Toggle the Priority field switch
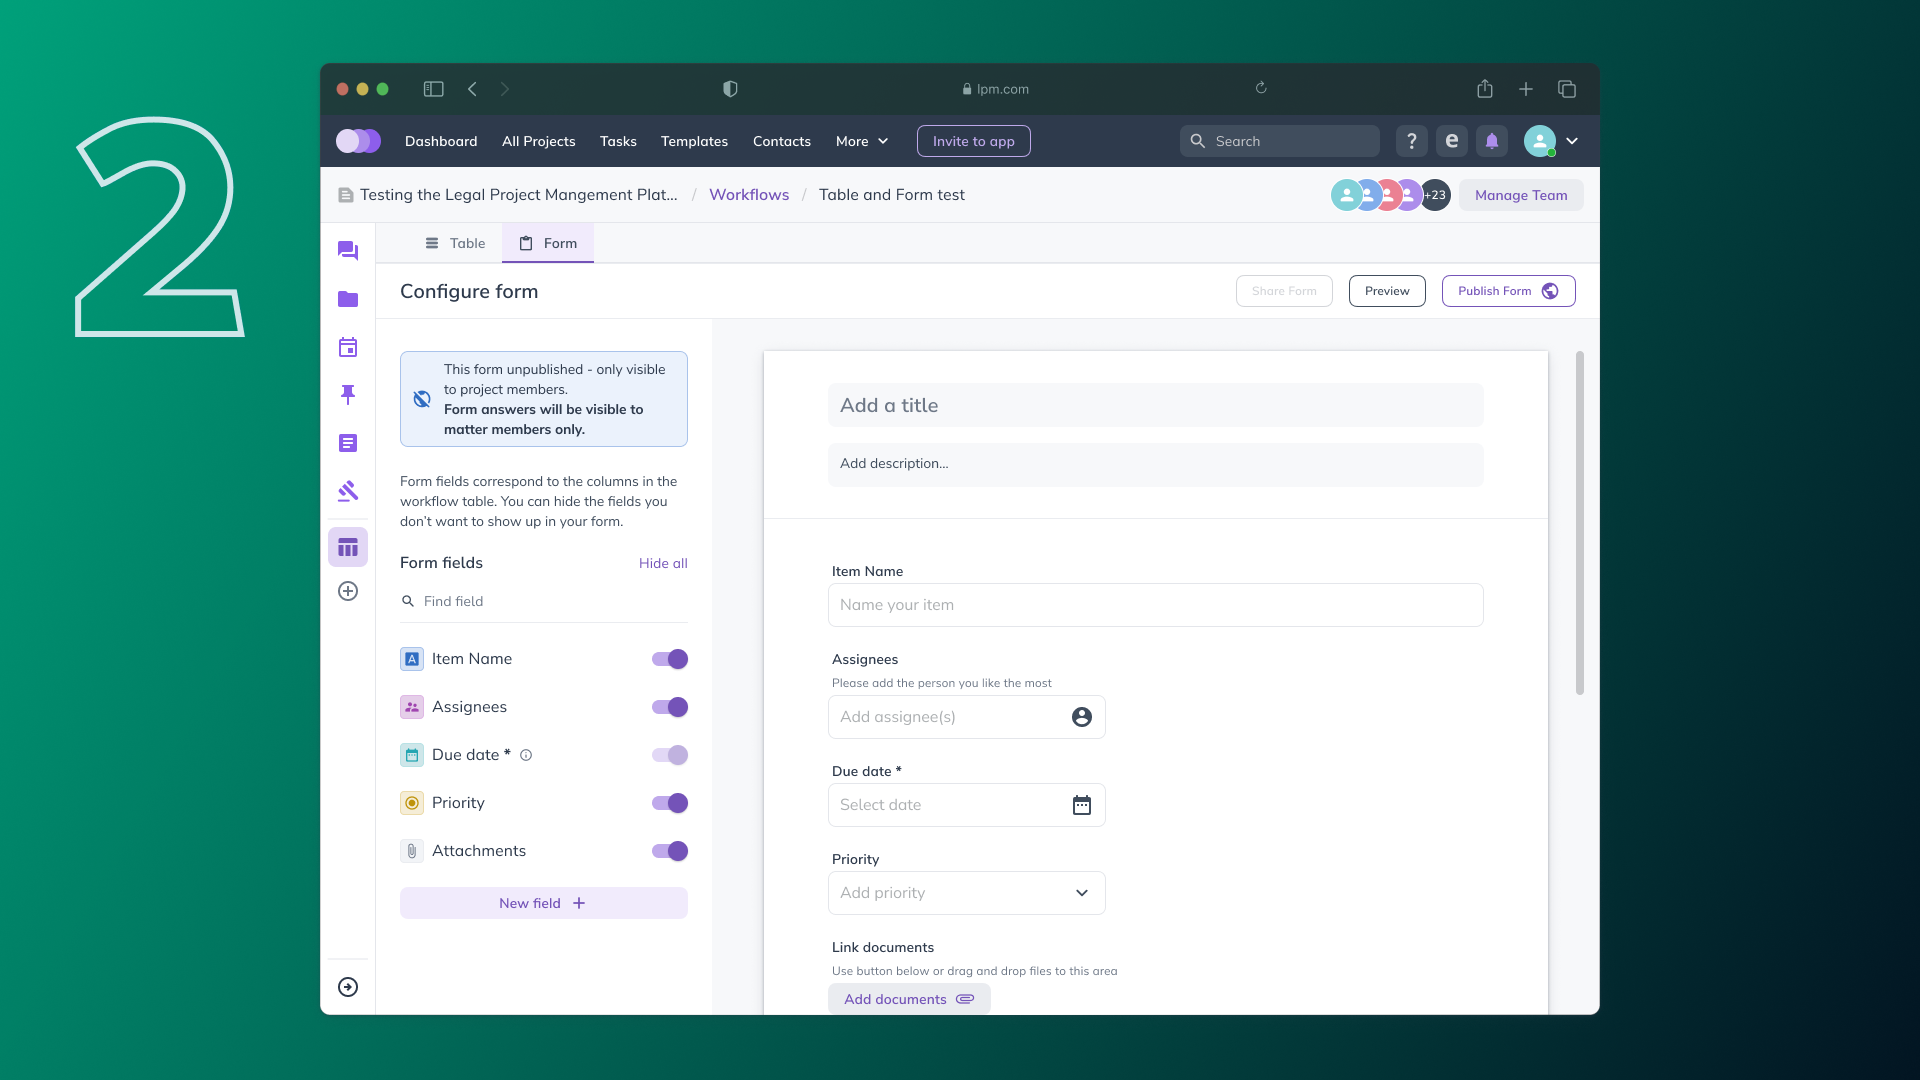Viewport: 1920px width, 1080px height. coord(670,803)
